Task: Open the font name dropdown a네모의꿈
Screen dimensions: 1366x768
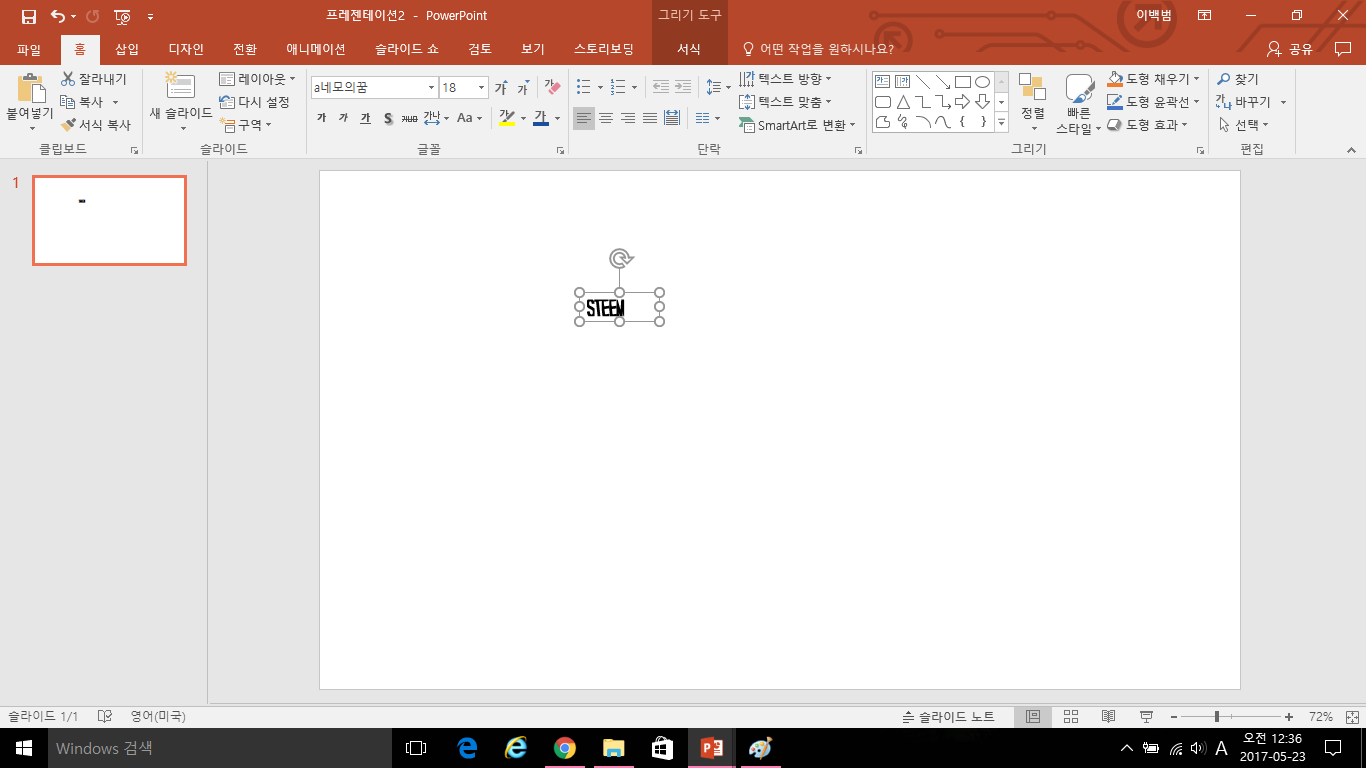Action: click(431, 88)
